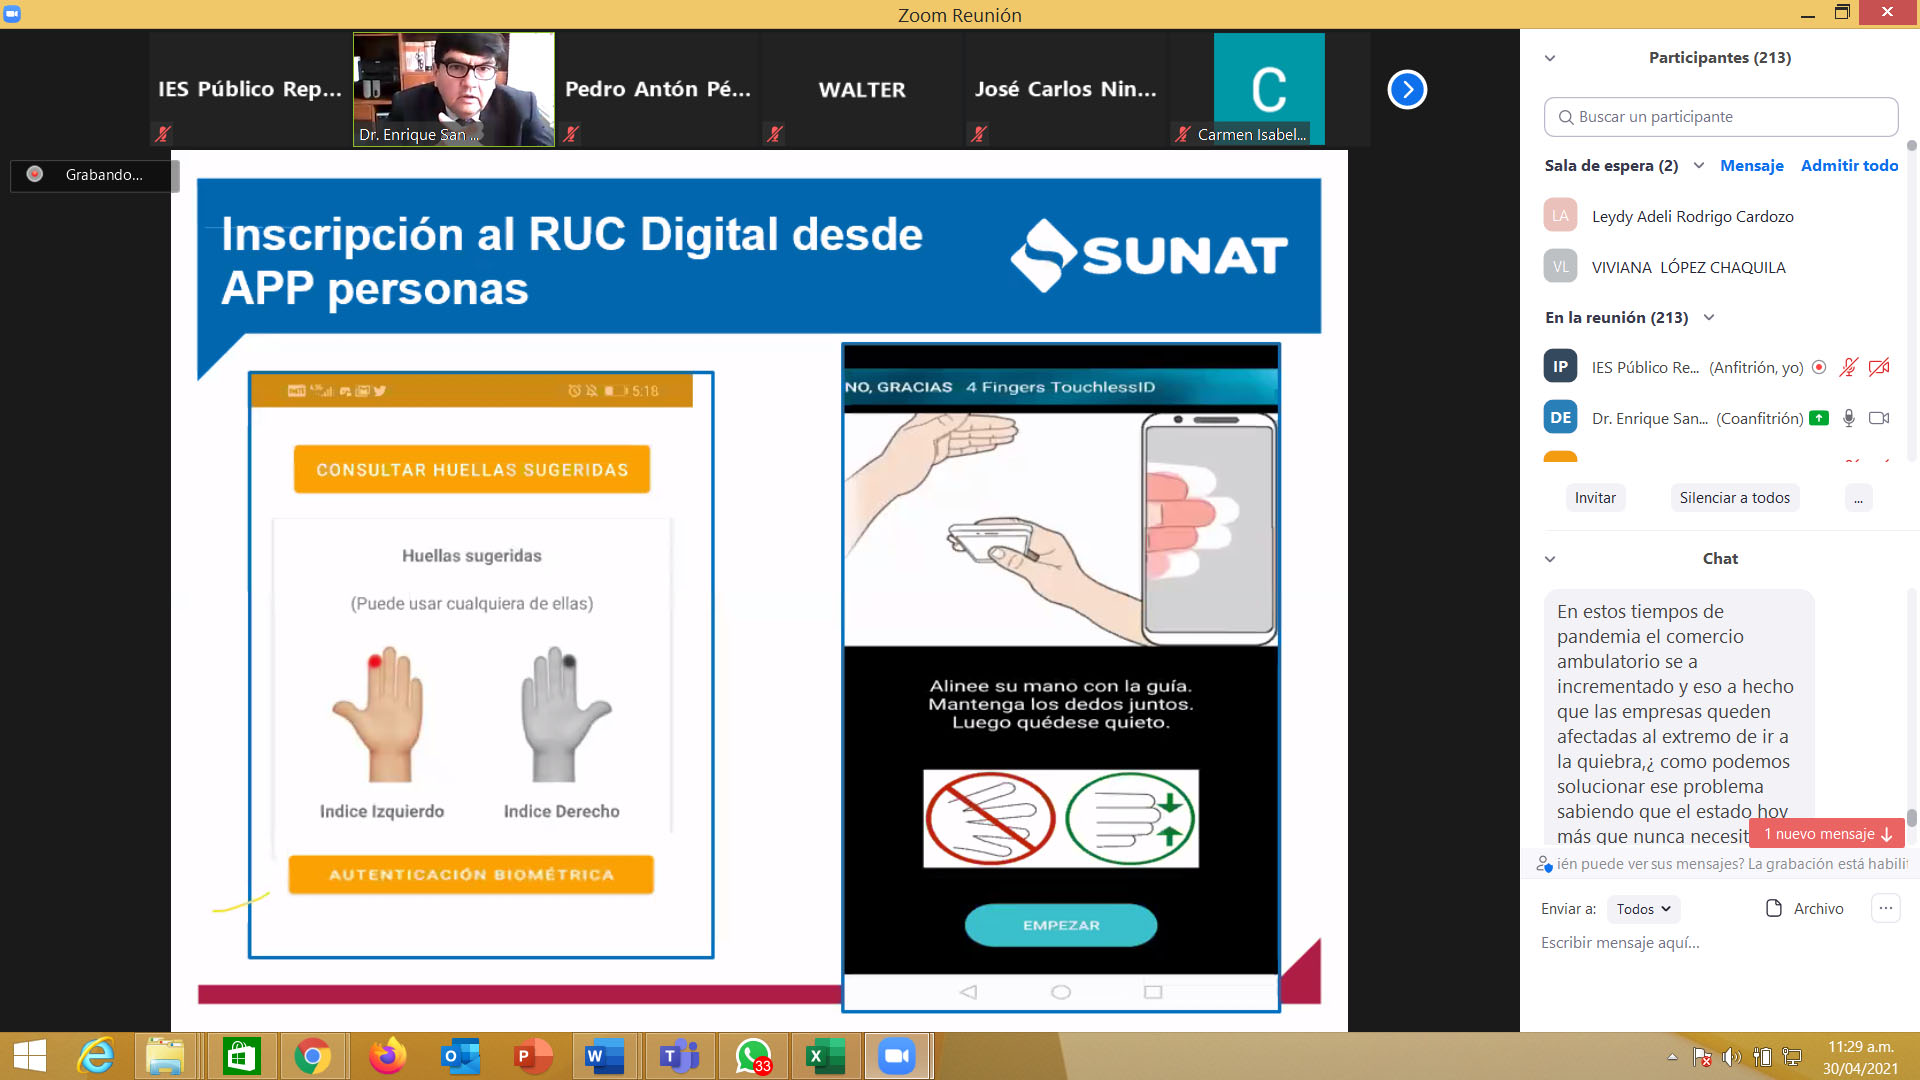The width and height of the screenshot is (1920, 1080).
Task: Select the WALTER participant tile
Action: 861,90
